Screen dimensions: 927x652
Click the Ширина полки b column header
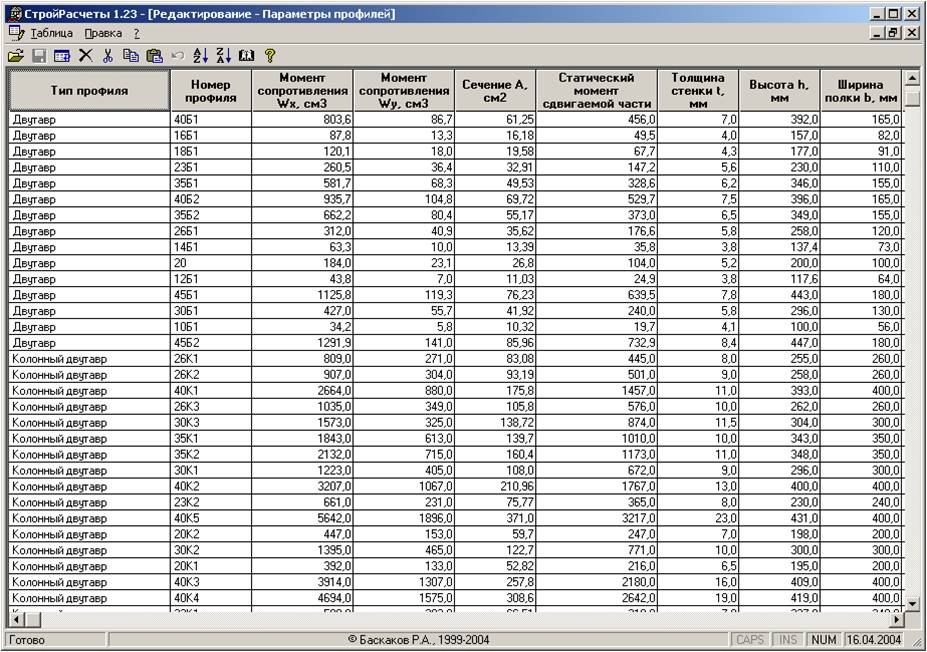861,90
